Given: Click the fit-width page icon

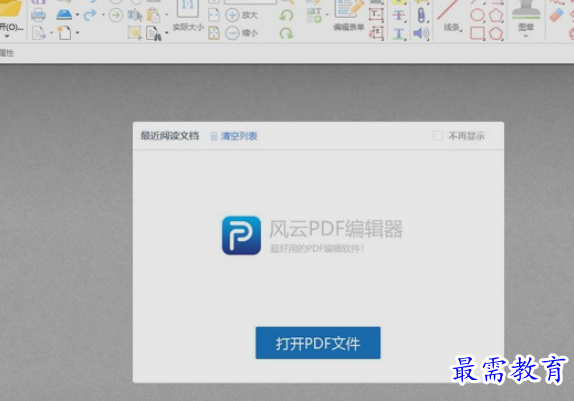Looking at the screenshot, I should tap(214, 15).
